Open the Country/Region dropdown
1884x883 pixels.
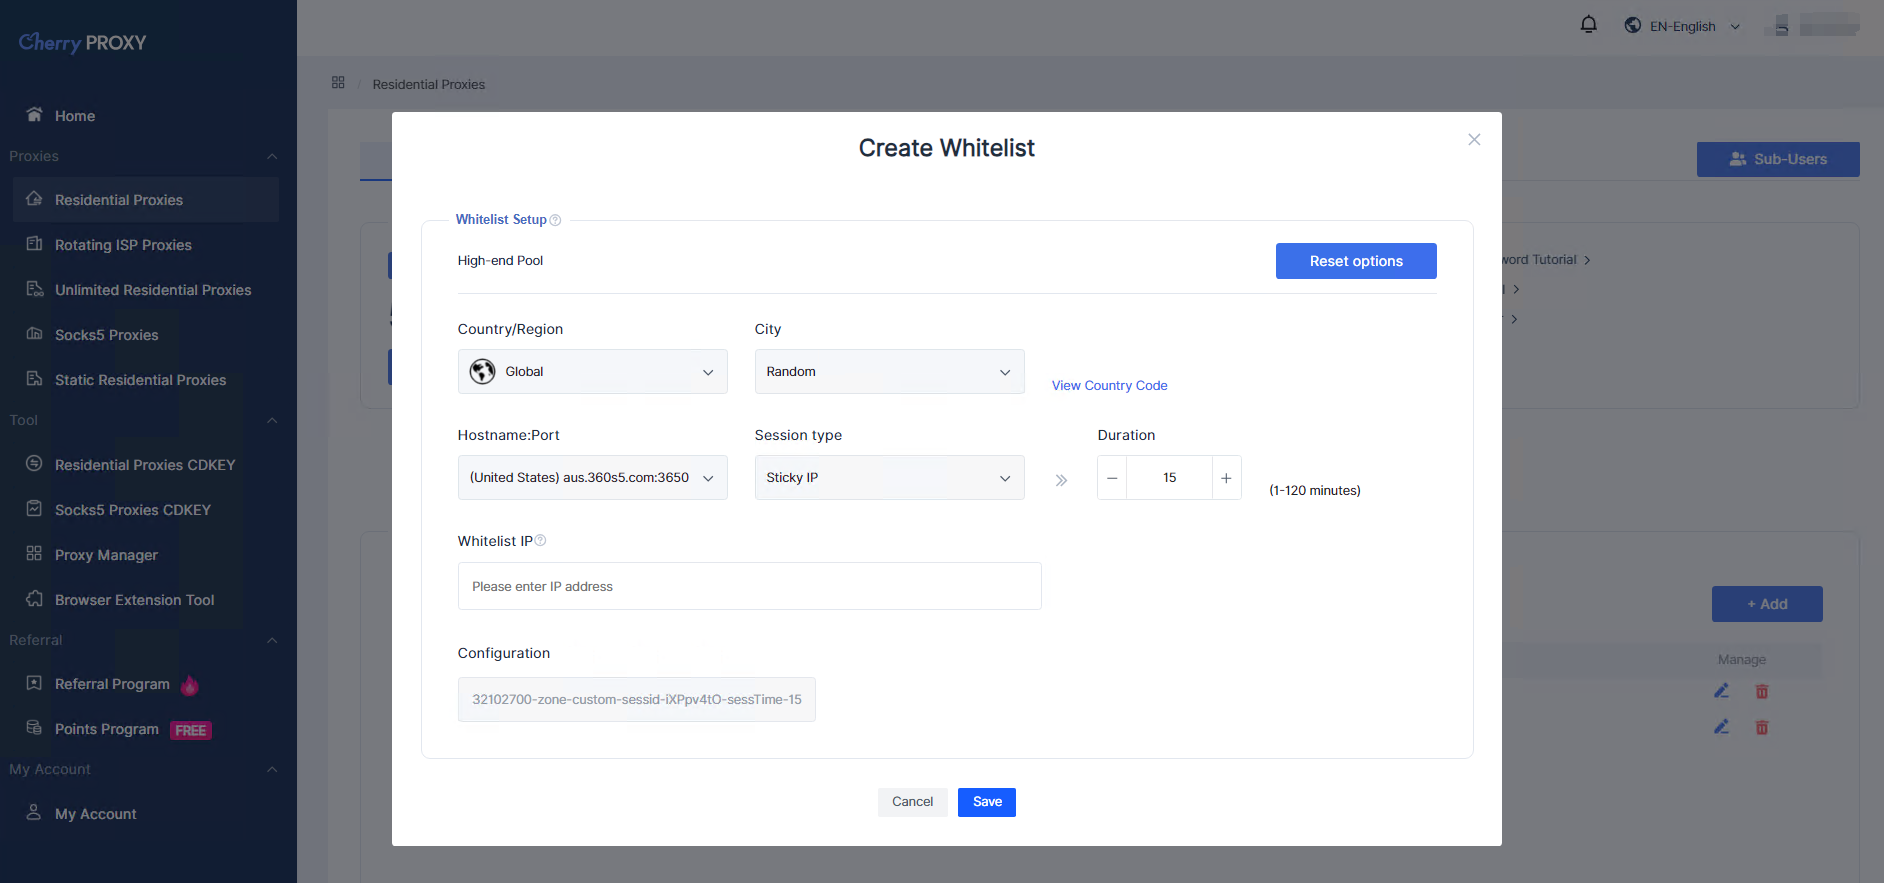pyautogui.click(x=592, y=372)
